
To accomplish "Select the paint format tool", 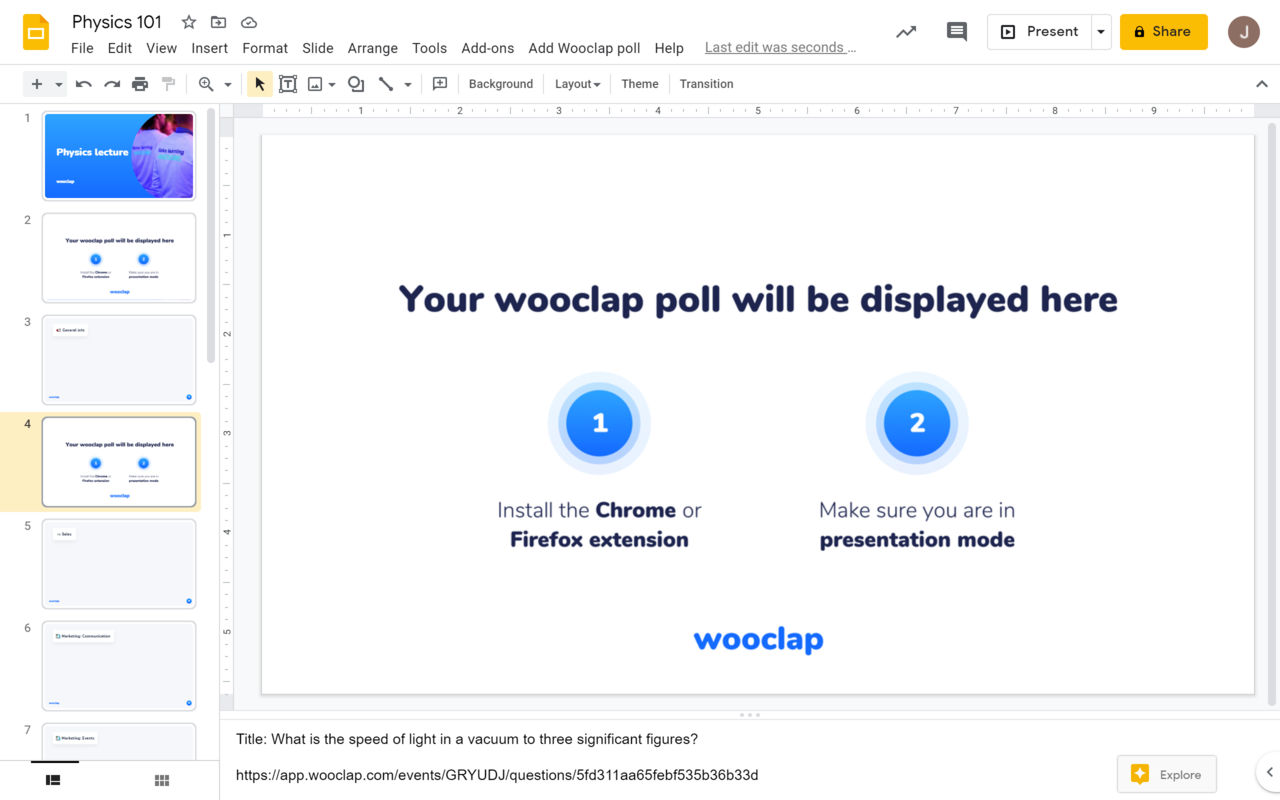I will coord(168,83).
